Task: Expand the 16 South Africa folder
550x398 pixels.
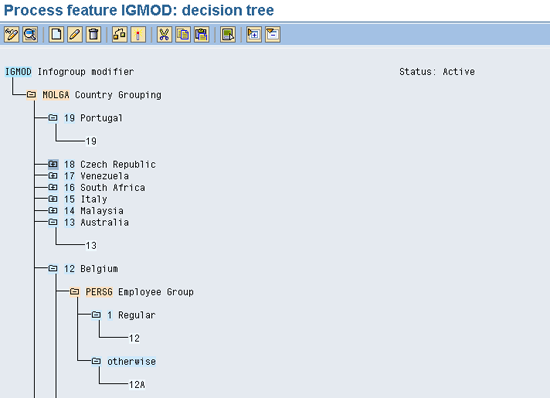Action: [53, 187]
